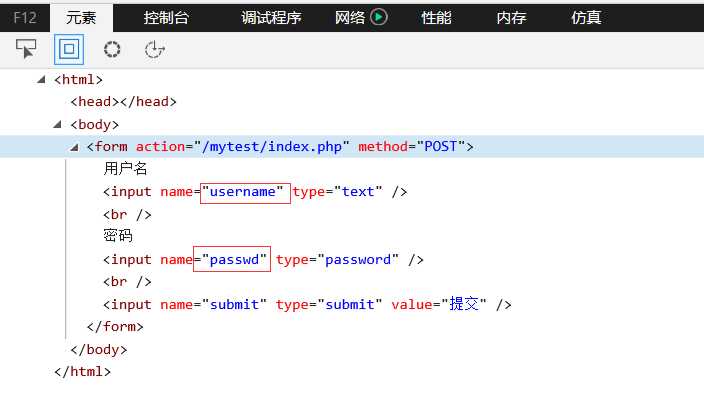Switch to the 网络 tab
This screenshot has width=704, height=415.
(x=350, y=18)
